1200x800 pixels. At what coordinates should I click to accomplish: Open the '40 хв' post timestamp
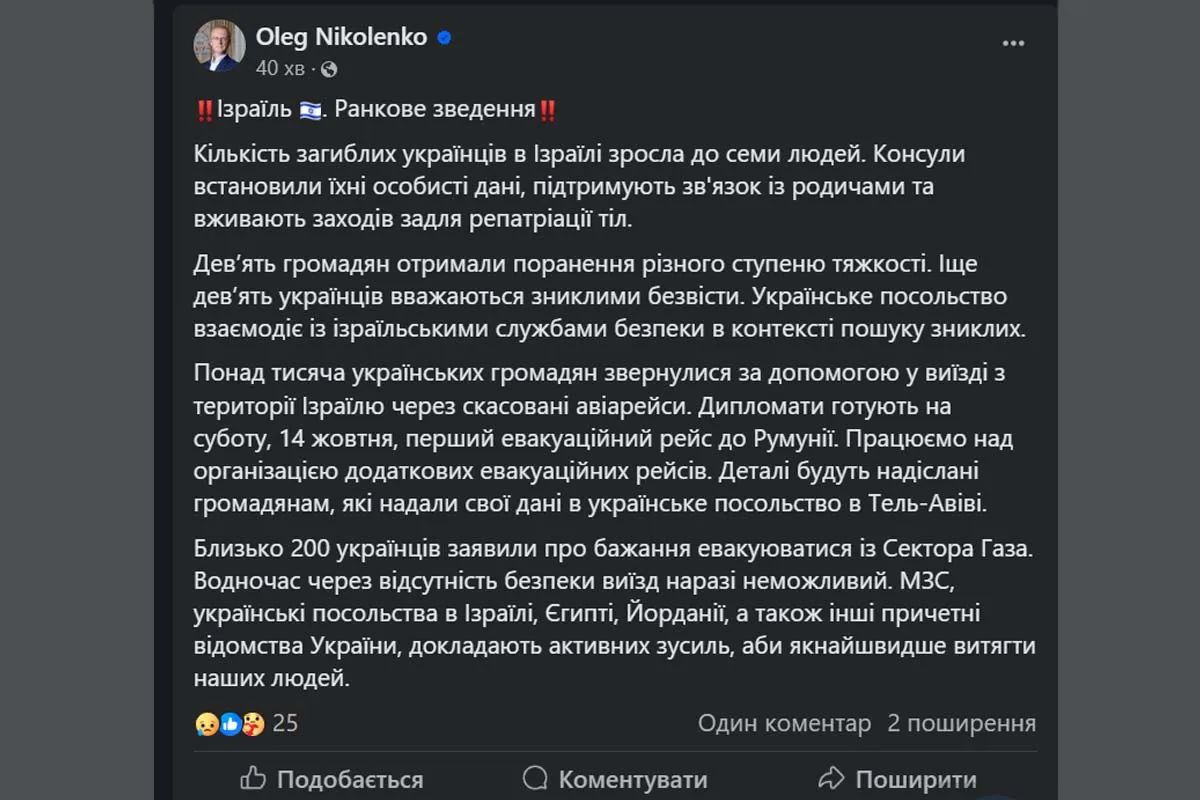click(280, 69)
